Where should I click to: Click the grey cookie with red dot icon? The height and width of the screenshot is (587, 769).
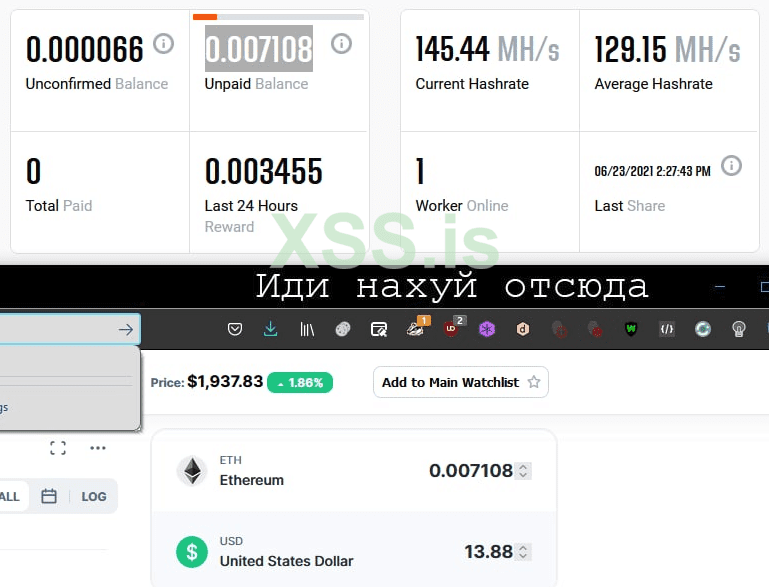(x=595, y=329)
